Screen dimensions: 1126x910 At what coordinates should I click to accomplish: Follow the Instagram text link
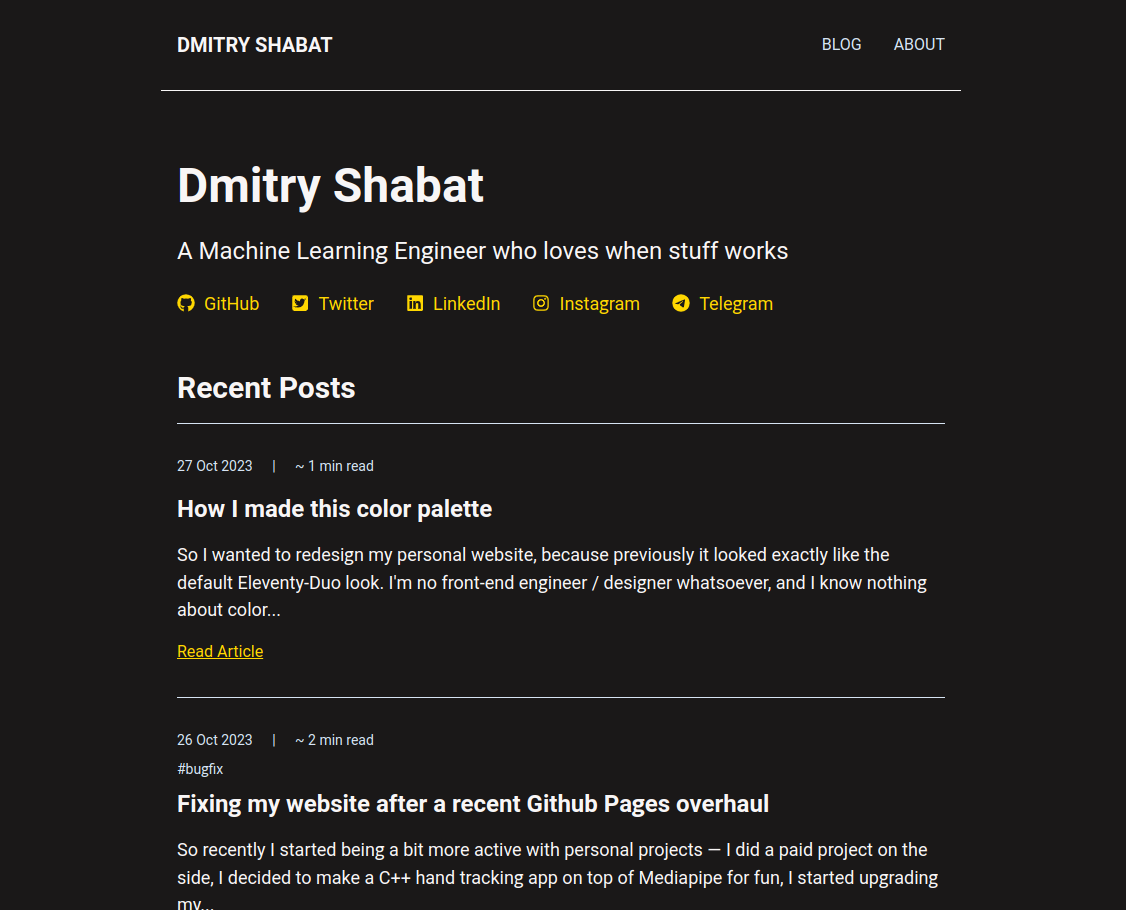[x=599, y=304]
